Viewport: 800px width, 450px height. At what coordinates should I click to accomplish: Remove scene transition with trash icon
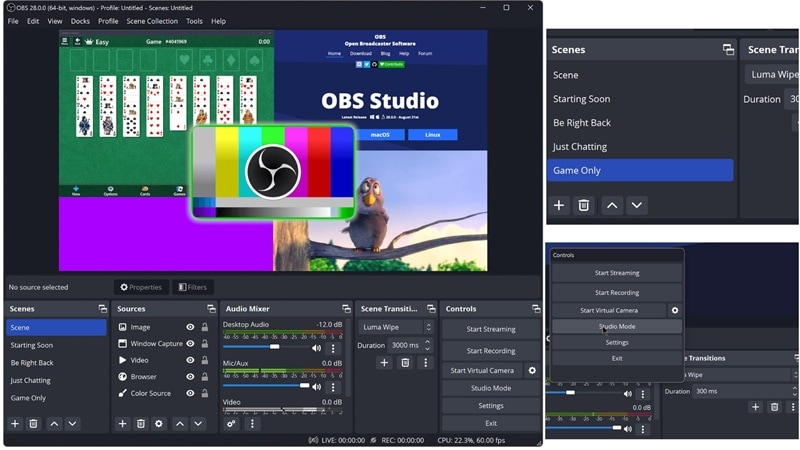[405, 362]
